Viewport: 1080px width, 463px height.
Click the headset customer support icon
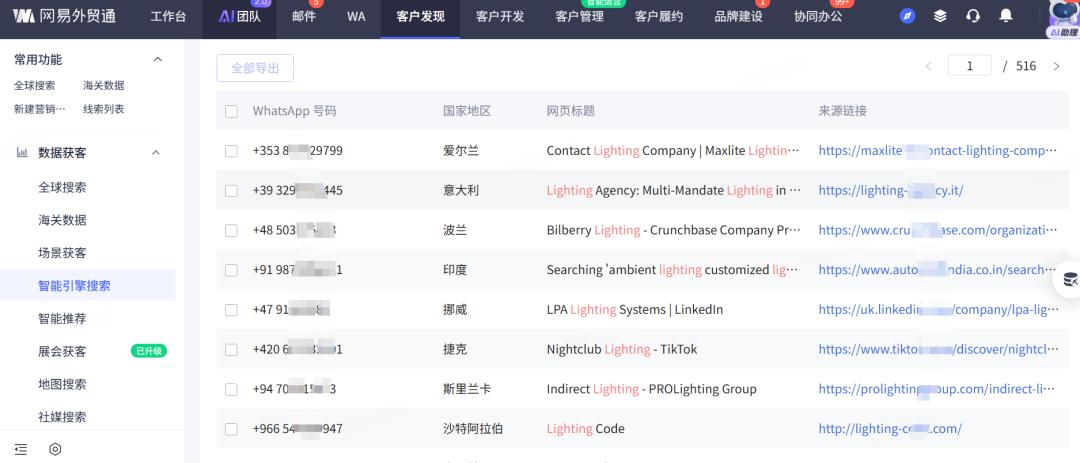973,16
